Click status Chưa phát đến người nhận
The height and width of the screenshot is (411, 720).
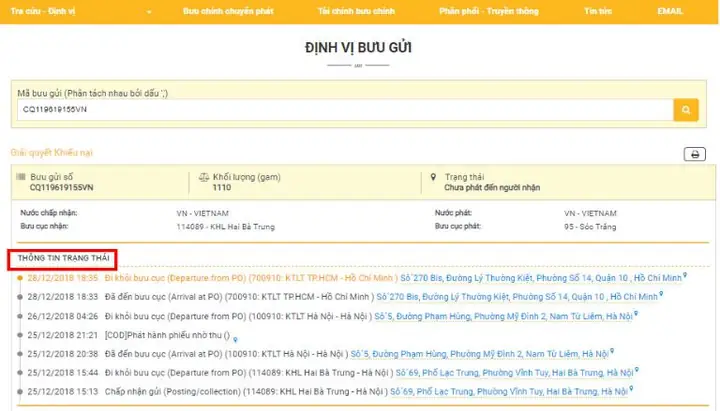pyautogui.click(x=492, y=187)
